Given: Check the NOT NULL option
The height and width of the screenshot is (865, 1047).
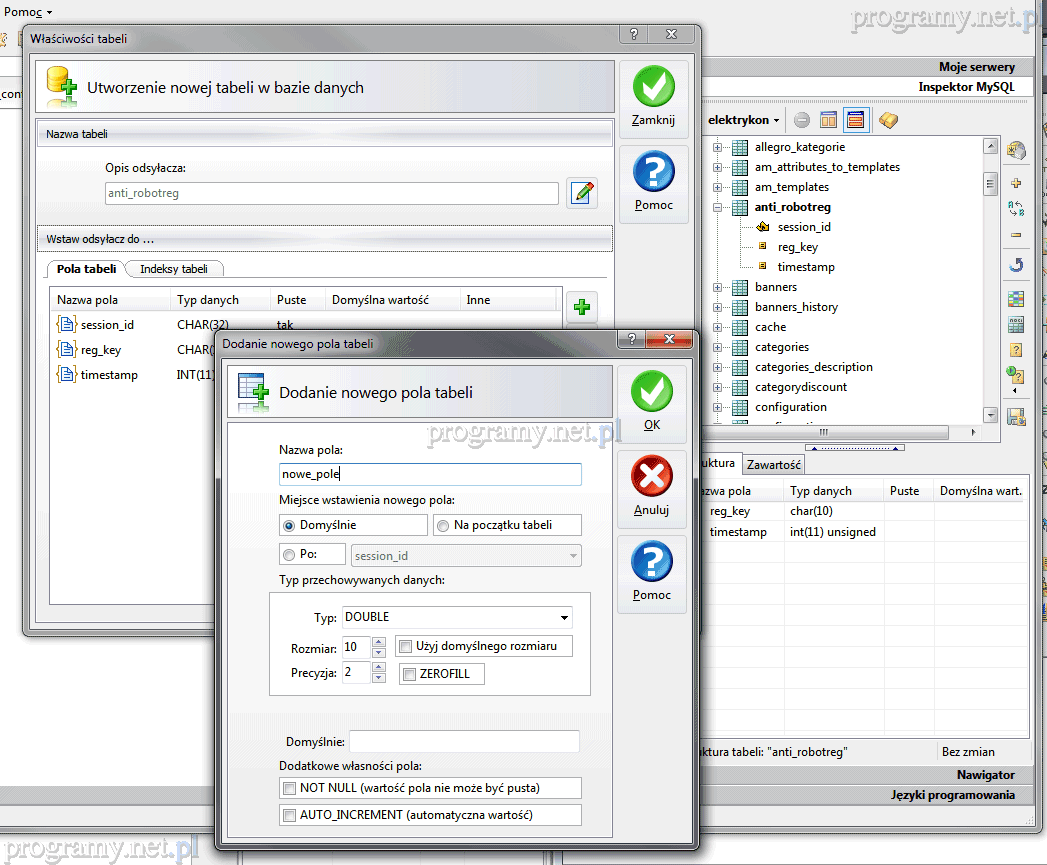Looking at the screenshot, I should 290,788.
